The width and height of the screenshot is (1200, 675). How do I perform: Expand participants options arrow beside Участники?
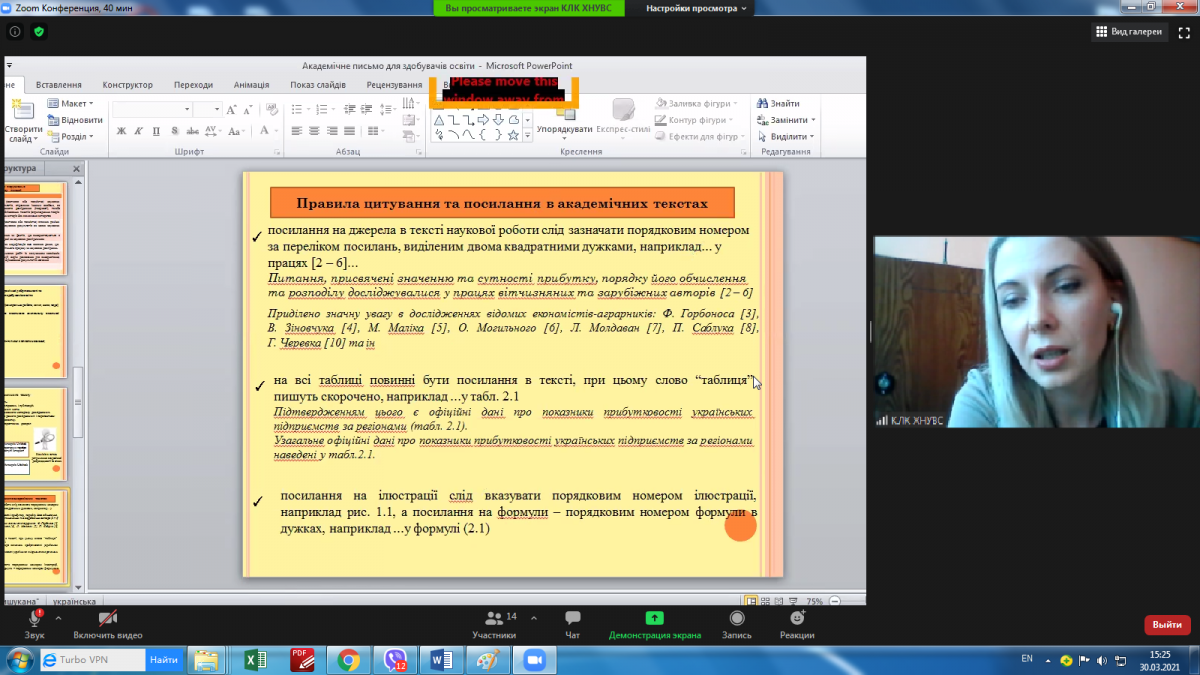(533, 617)
